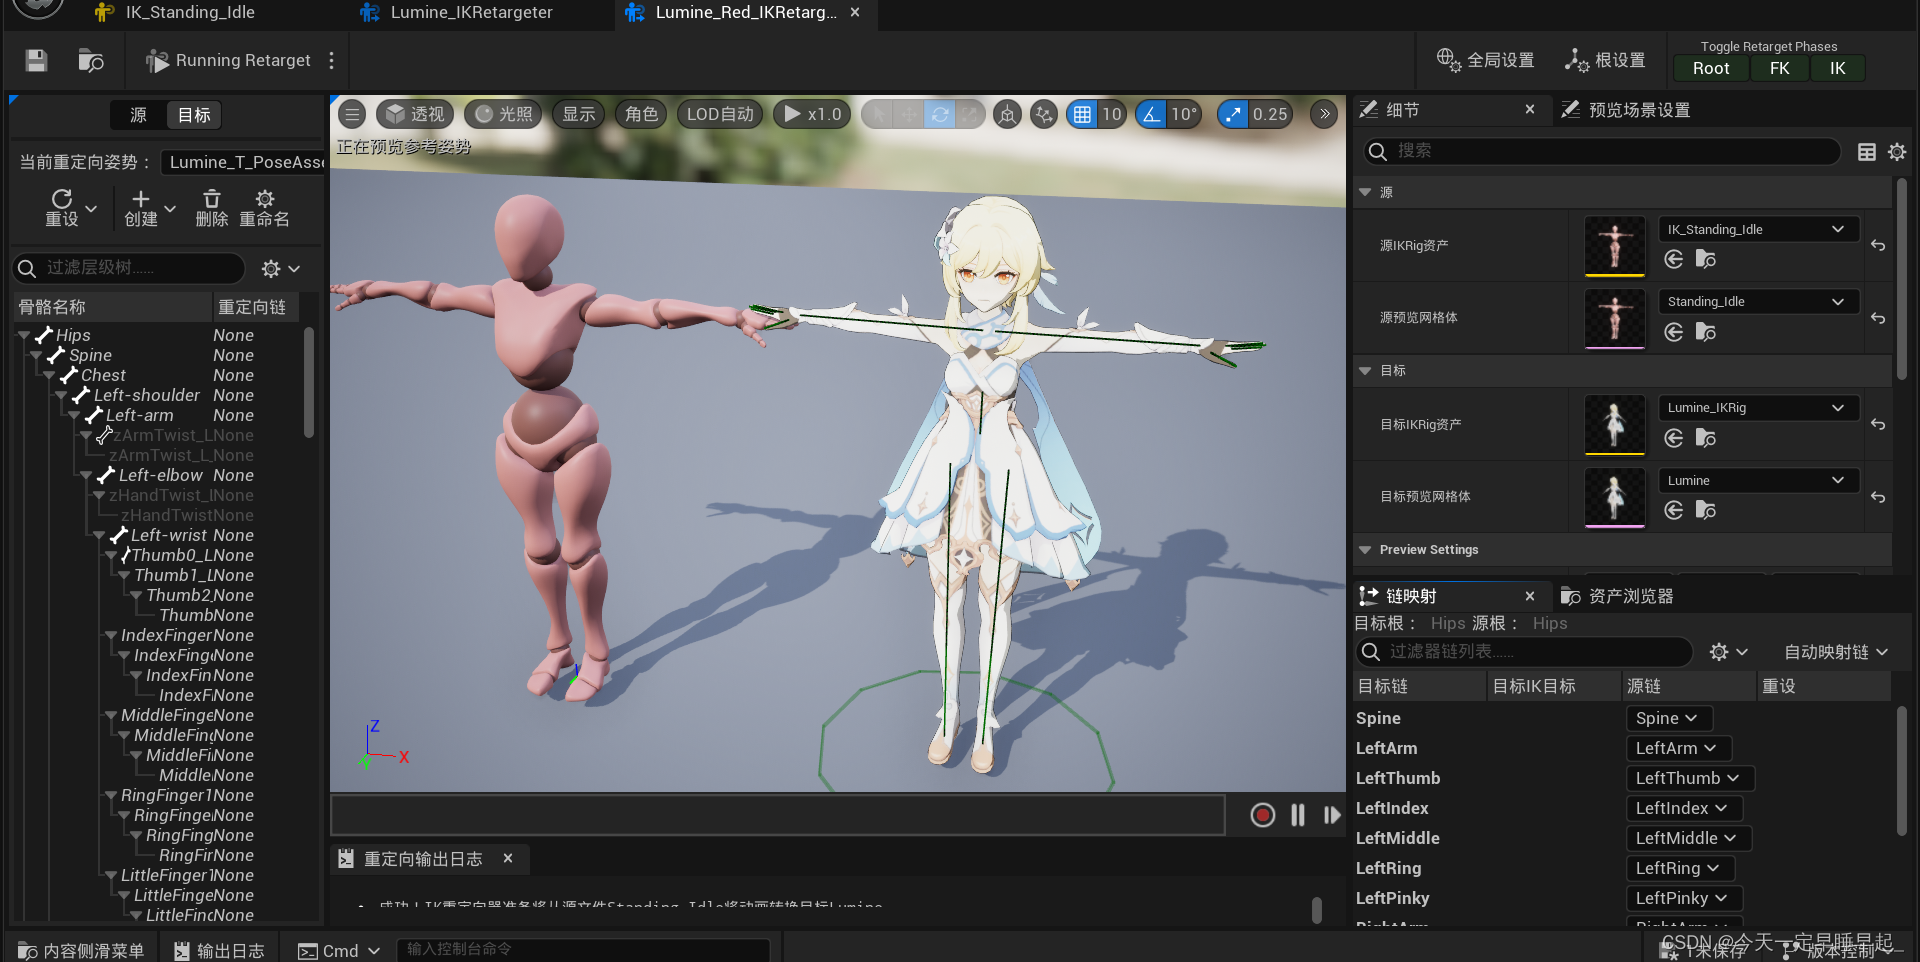Open the viewport hamburger menu

pyautogui.click(x=352, y=114)
